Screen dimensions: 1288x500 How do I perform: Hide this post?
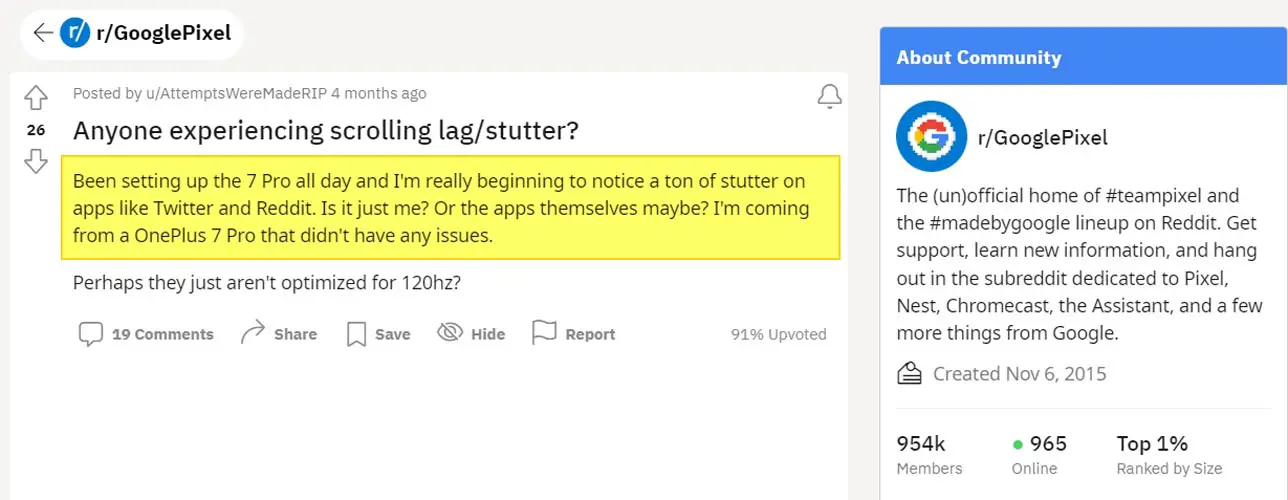click(488, 334)
